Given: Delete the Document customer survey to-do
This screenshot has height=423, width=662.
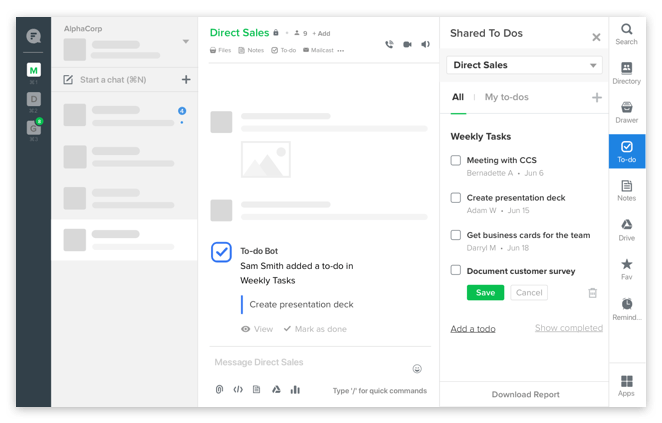Looking at the screenshot, I should [x=593, y=293].
